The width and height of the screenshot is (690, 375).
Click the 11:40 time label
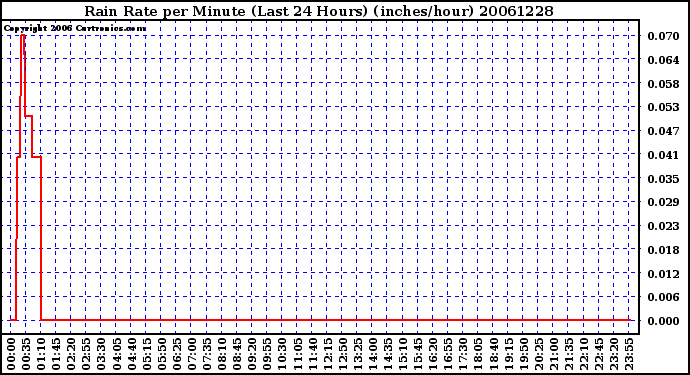312,354
